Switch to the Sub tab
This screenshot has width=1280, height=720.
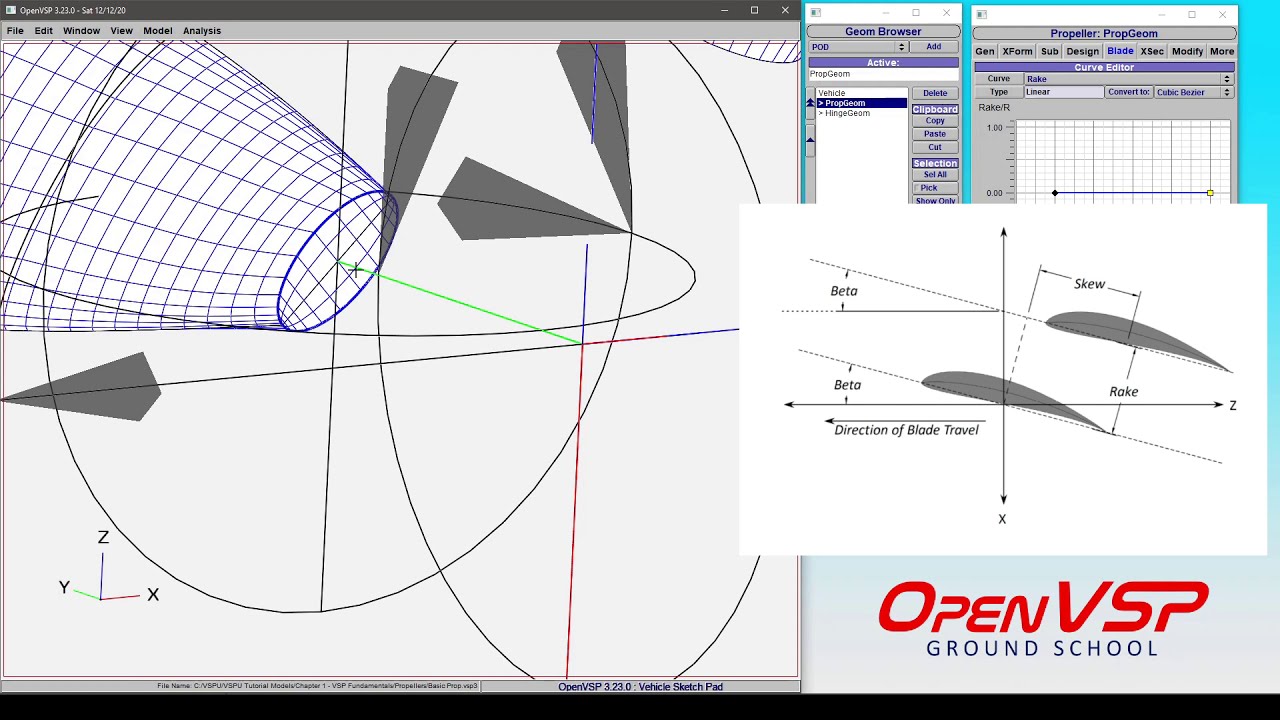[1049, 51]
